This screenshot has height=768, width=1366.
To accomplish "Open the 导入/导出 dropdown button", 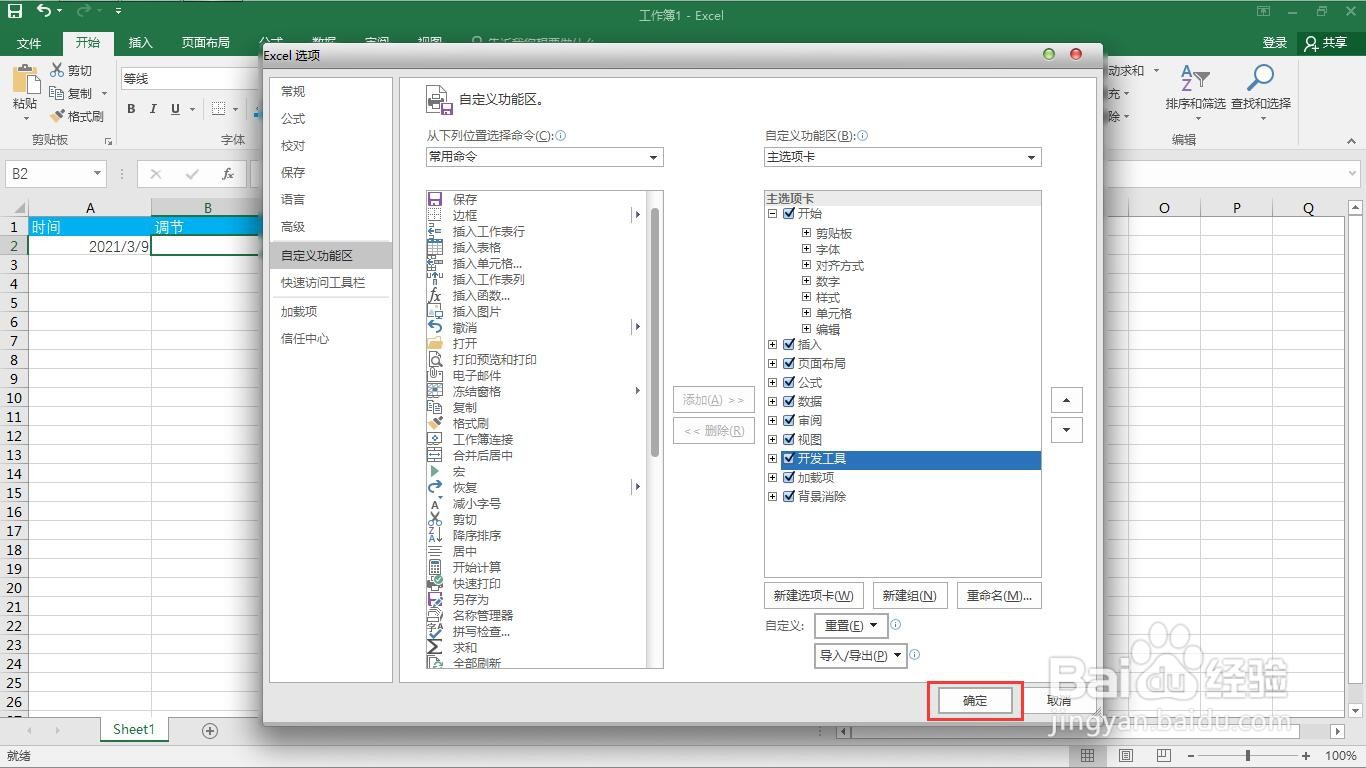I will [x=860, y=656].
